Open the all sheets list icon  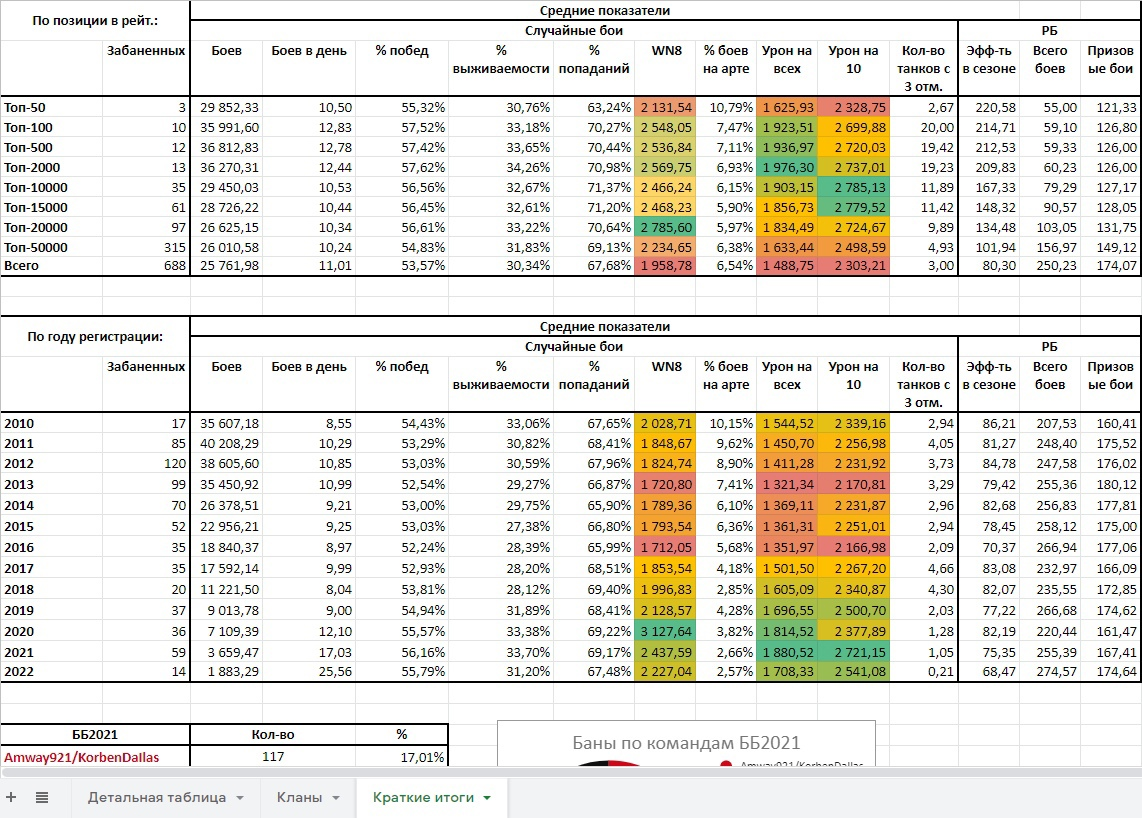[x=42, y=797]
